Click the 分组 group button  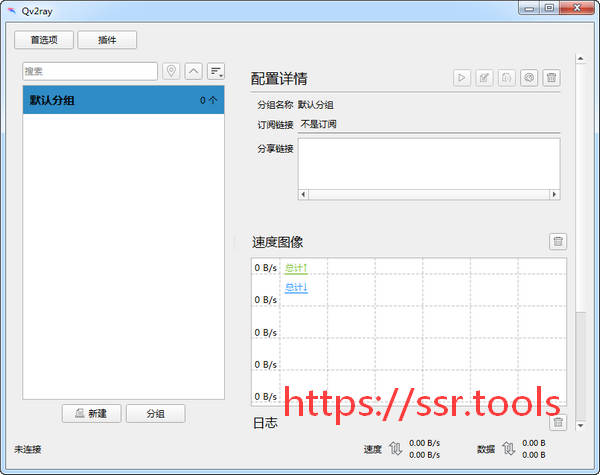(x=155, y=413)
